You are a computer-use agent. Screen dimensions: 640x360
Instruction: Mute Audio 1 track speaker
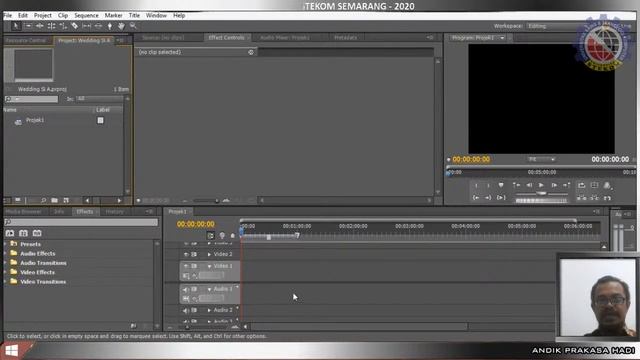click(x=186, y=289)
